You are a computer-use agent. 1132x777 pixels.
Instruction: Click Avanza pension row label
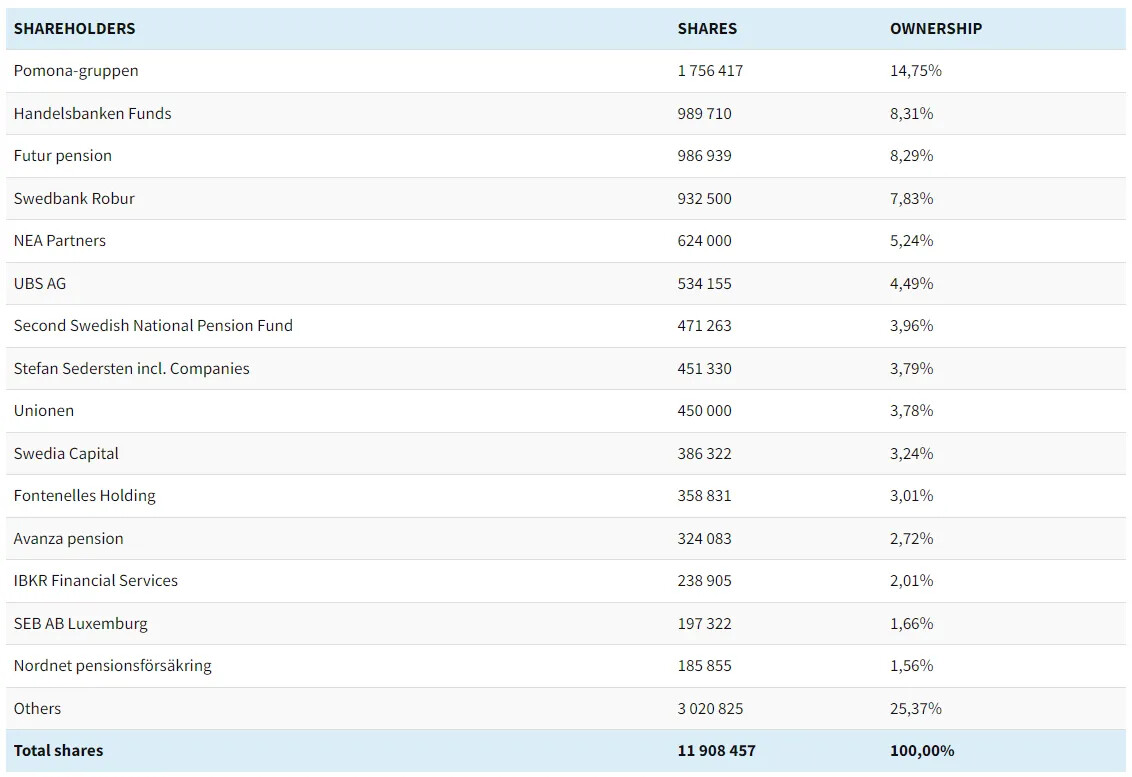(x=69, y=539)
